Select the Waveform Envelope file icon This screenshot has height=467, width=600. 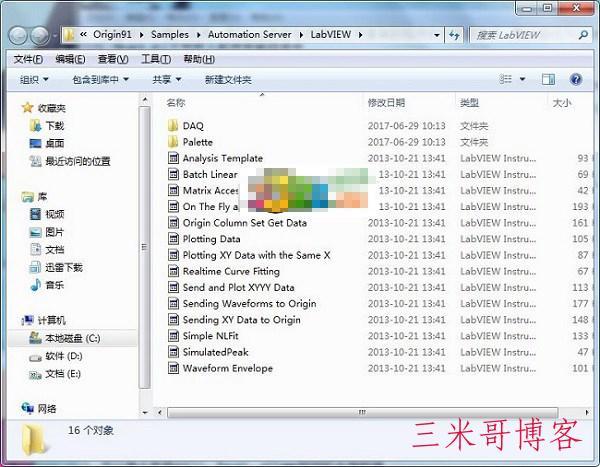pyautogui.click(x=173, y=368)
